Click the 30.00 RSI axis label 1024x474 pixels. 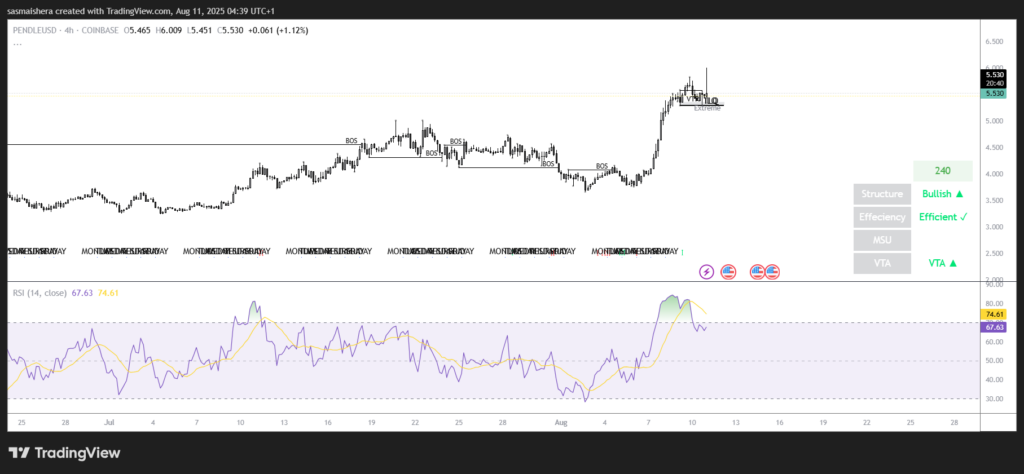coord(994,398)
